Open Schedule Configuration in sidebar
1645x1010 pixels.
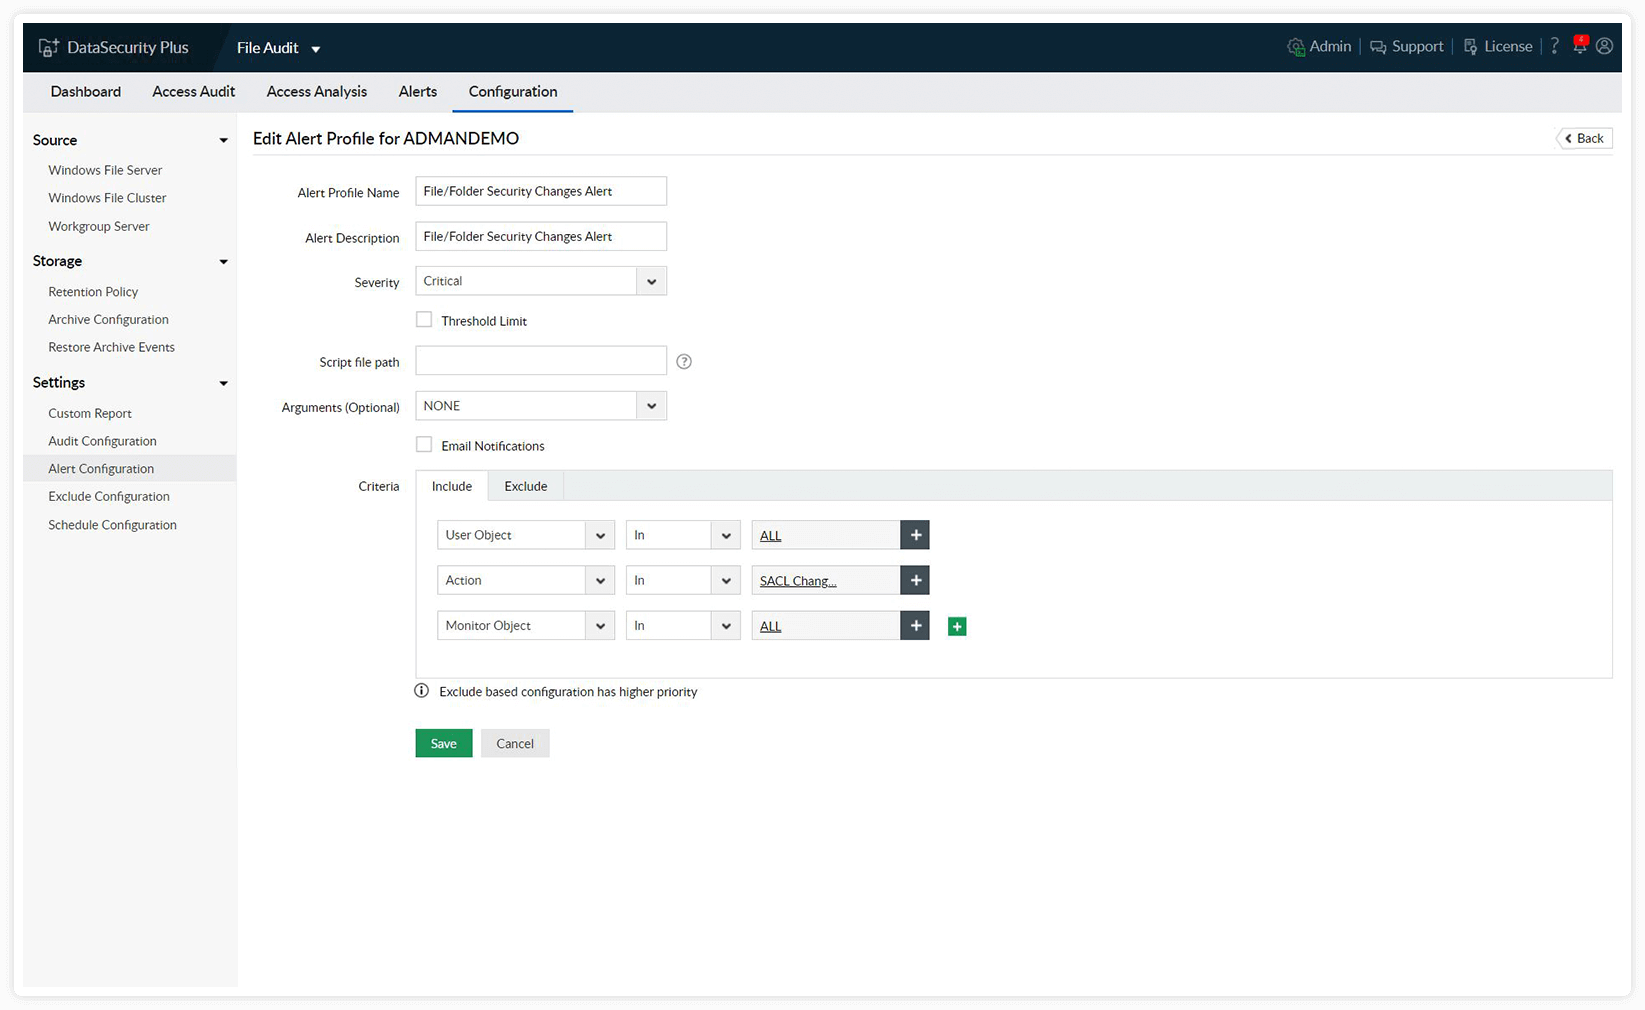coord(112,525)
